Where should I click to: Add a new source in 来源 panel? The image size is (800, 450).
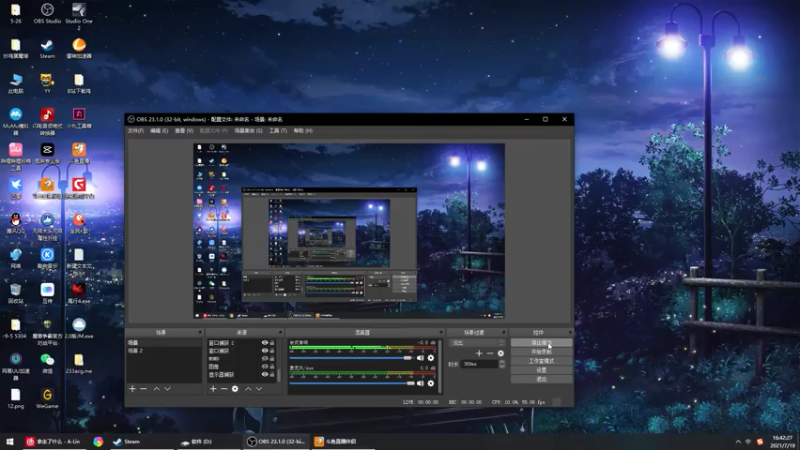tap(213, 389)
